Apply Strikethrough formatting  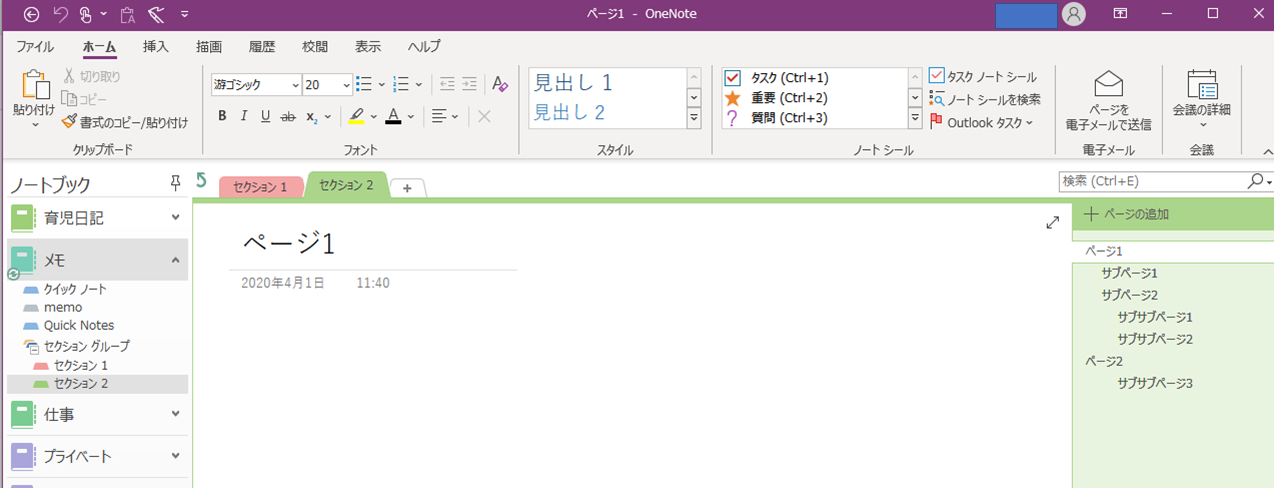[x=288, y=116]
